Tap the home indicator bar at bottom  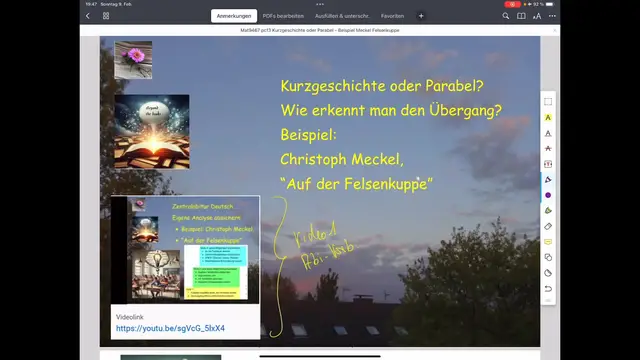[x=320, y=356]
